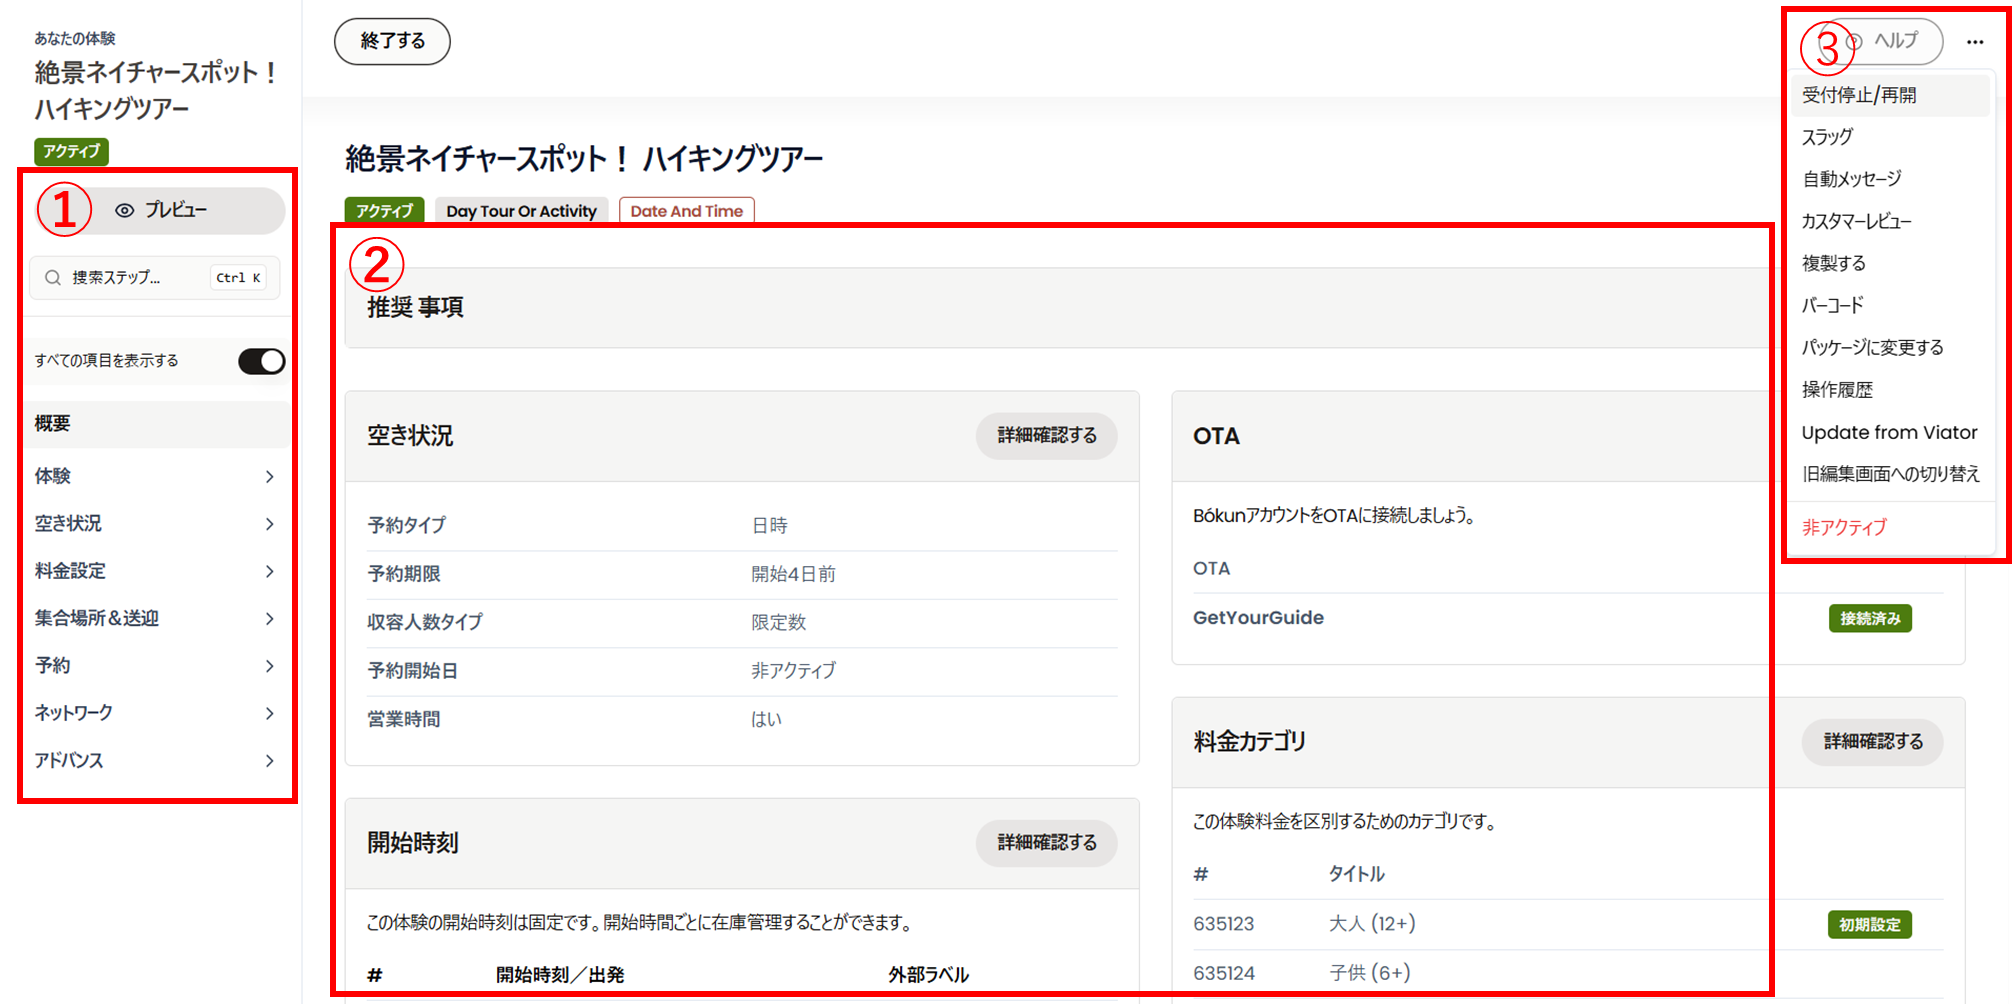Viewport: 2012px width, 1004px height.
Task: Click the eye Preview button
Action: tap(162, 210)
